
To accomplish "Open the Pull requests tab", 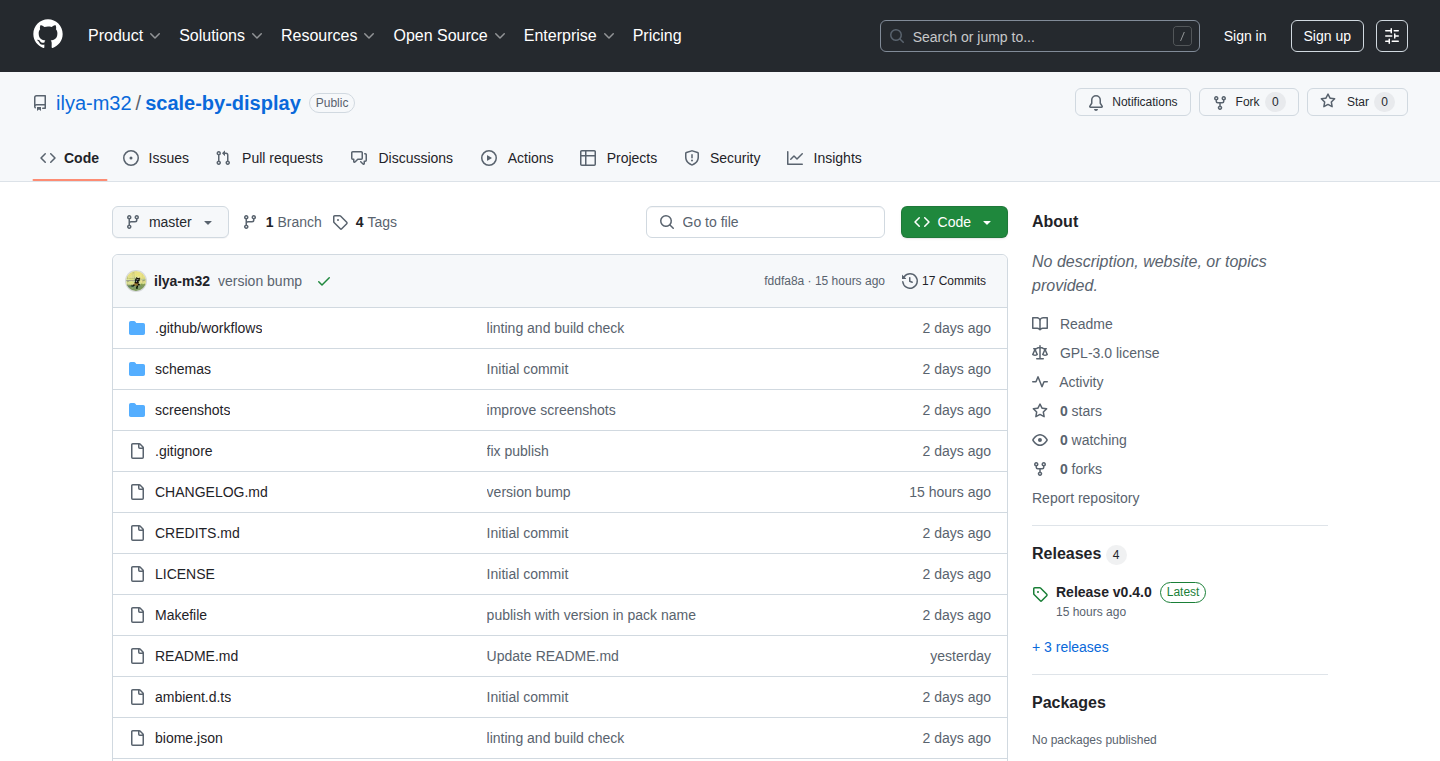I will coord(270,158).
